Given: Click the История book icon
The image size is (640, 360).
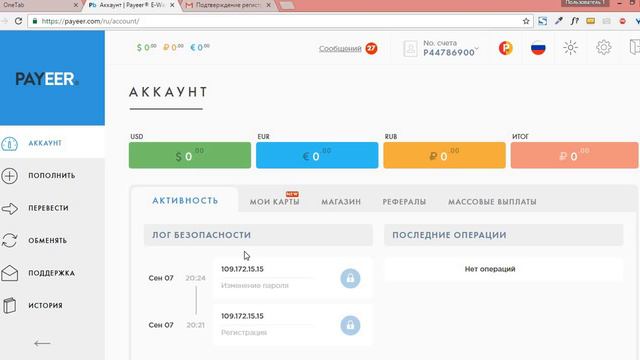Looking at the screenshot, I should coord(9,305).
